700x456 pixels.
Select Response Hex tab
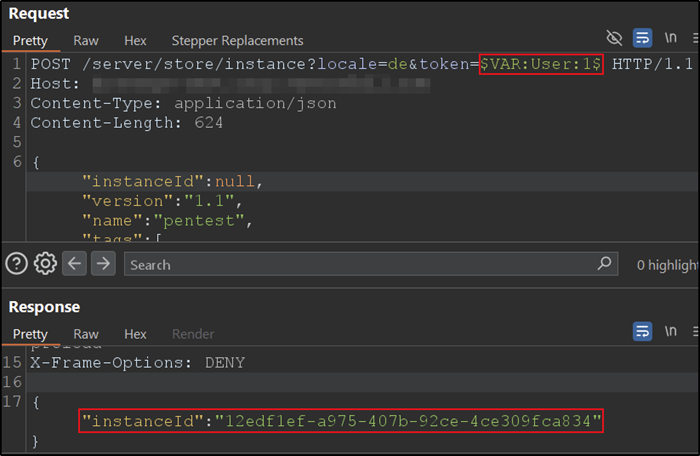coord(135,334)
